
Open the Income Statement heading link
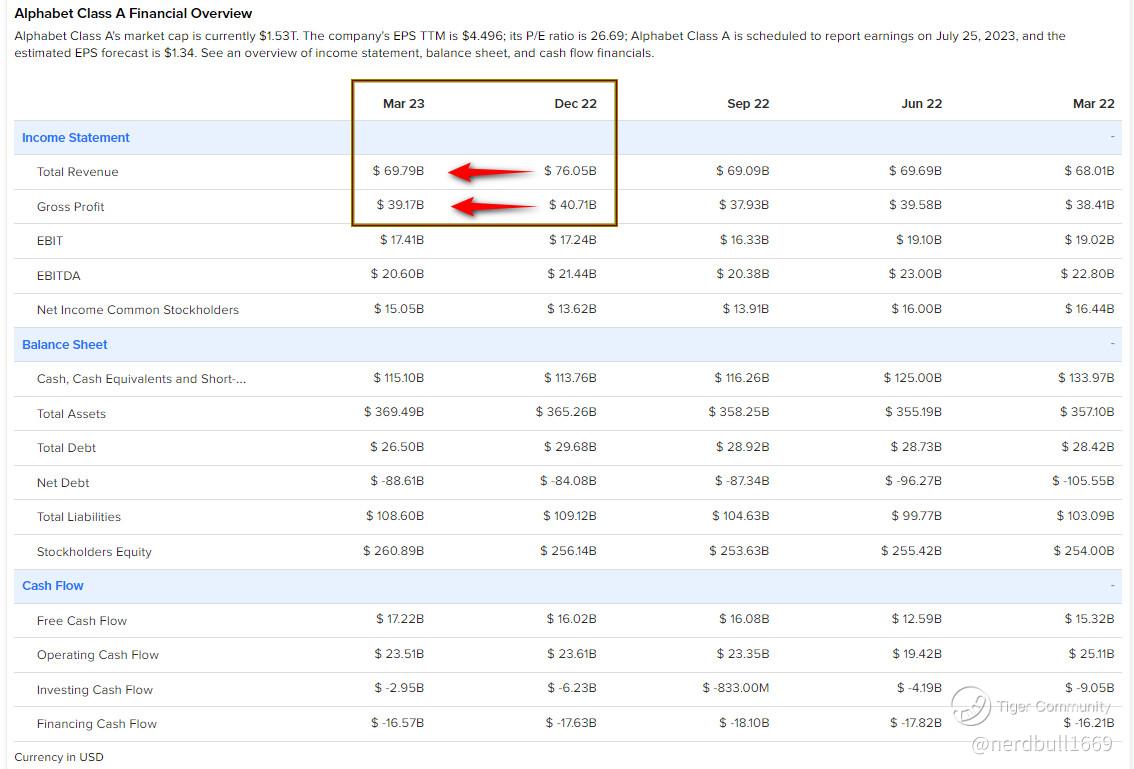tap(76, 138)
